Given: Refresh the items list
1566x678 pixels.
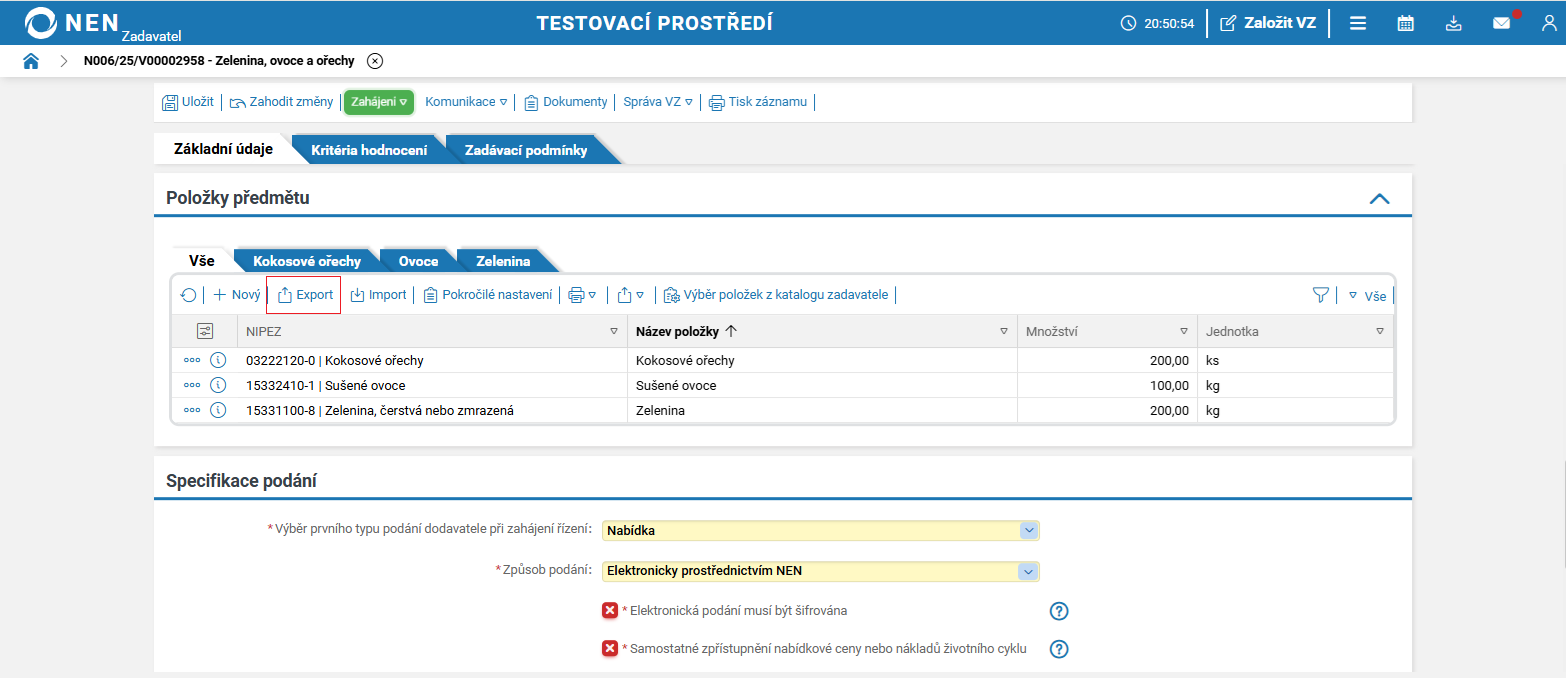Looking at the screenshot, I should point(189,294).
